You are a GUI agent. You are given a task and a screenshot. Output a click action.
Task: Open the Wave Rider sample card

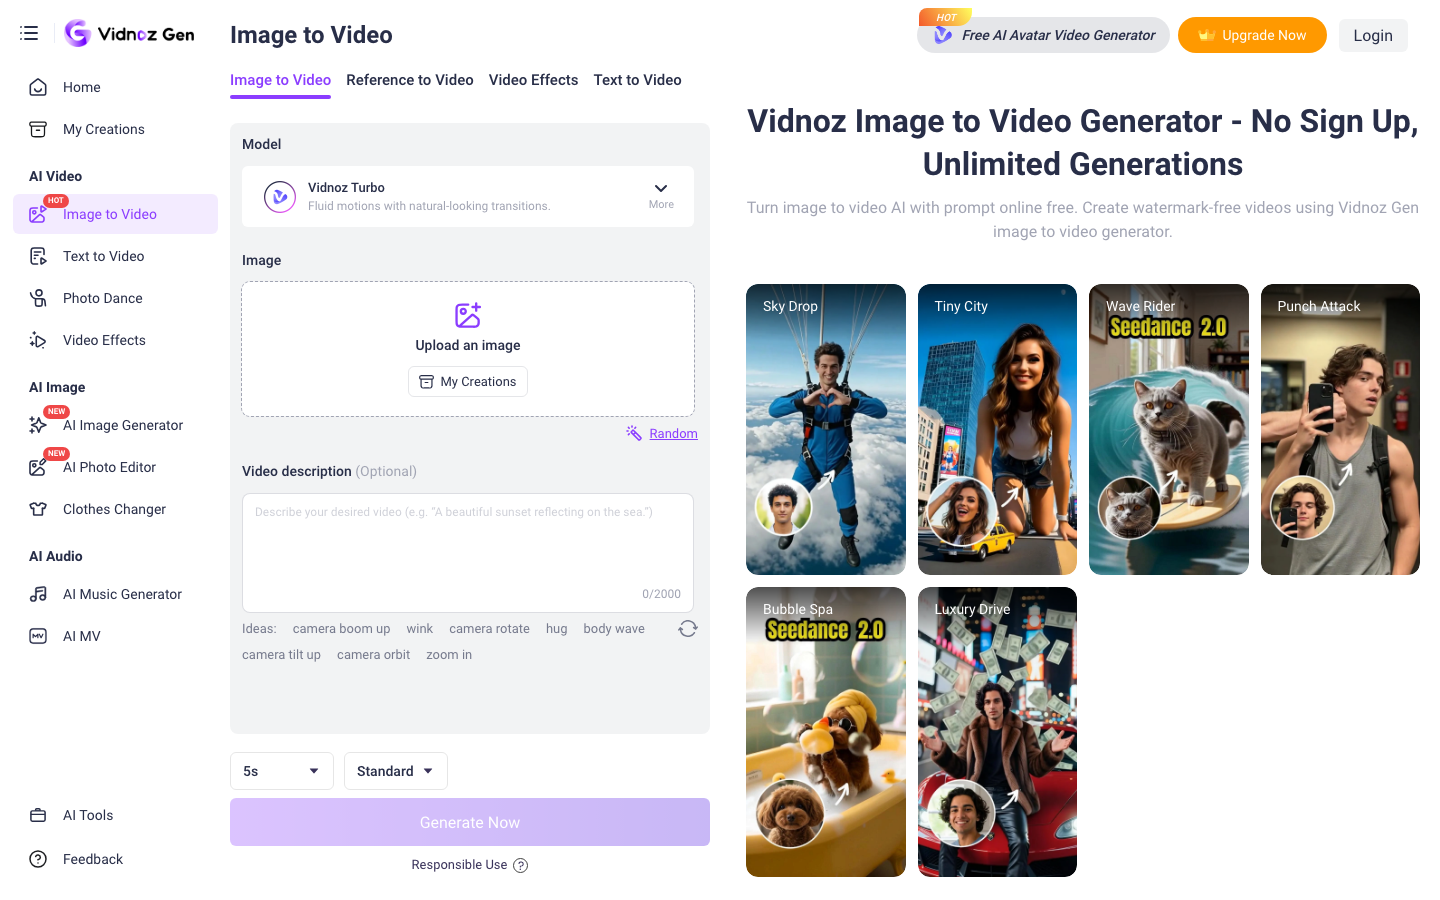[x=1169, y=429]
